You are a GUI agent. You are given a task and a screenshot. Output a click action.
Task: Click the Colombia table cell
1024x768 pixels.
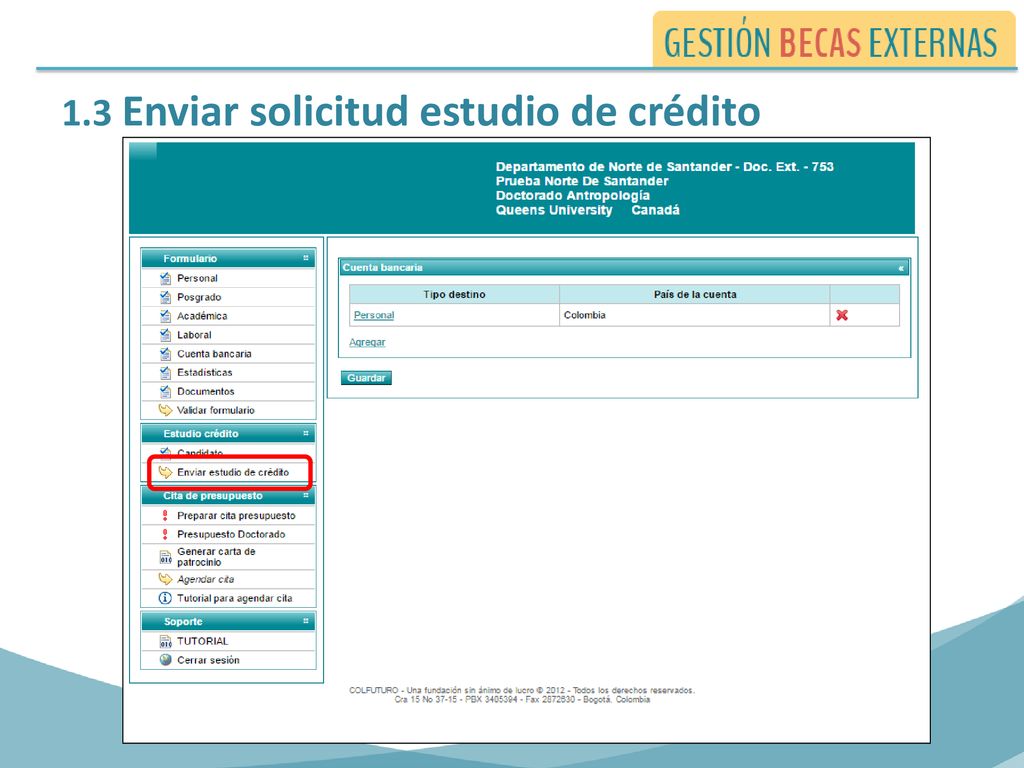695,315
